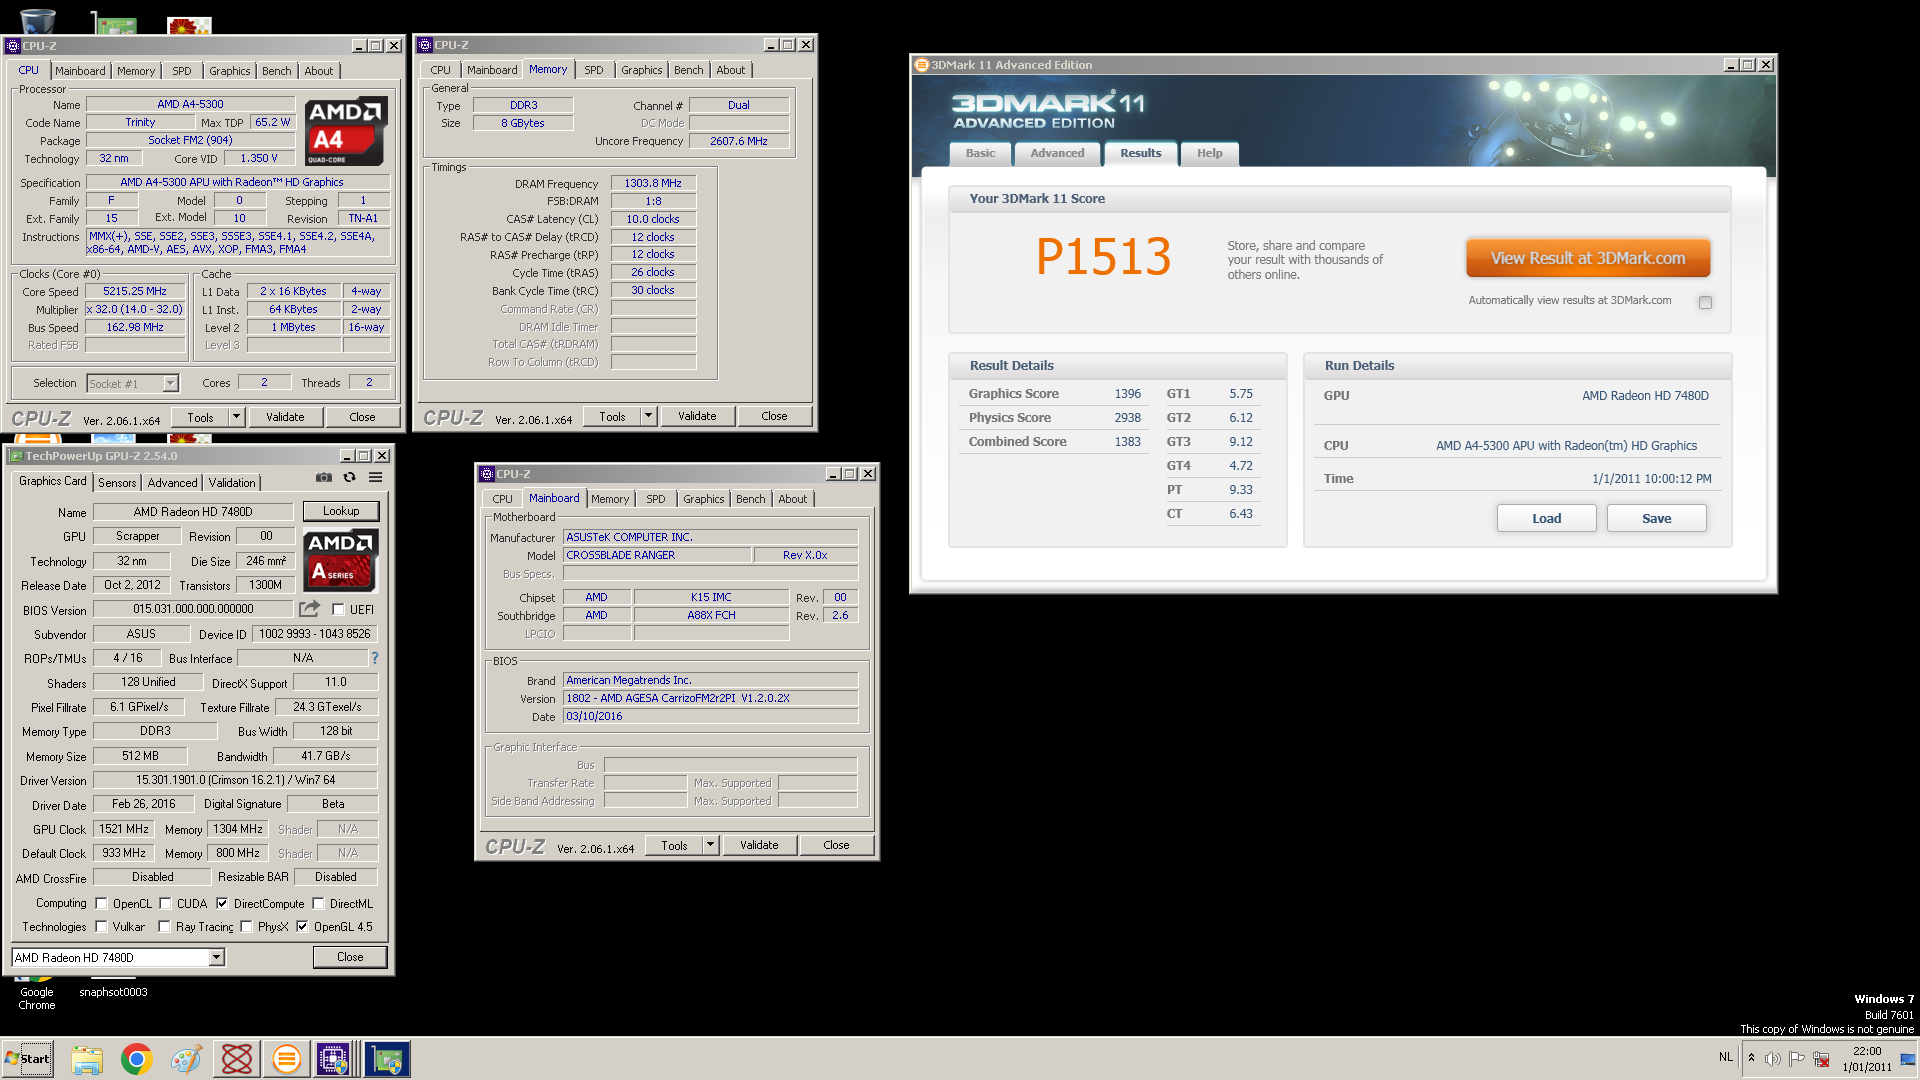The height and width of the screenshot is (1080, 1920).
Task: Click the Lookup button in GPU-Z
Action: click(x=341, y=511)
